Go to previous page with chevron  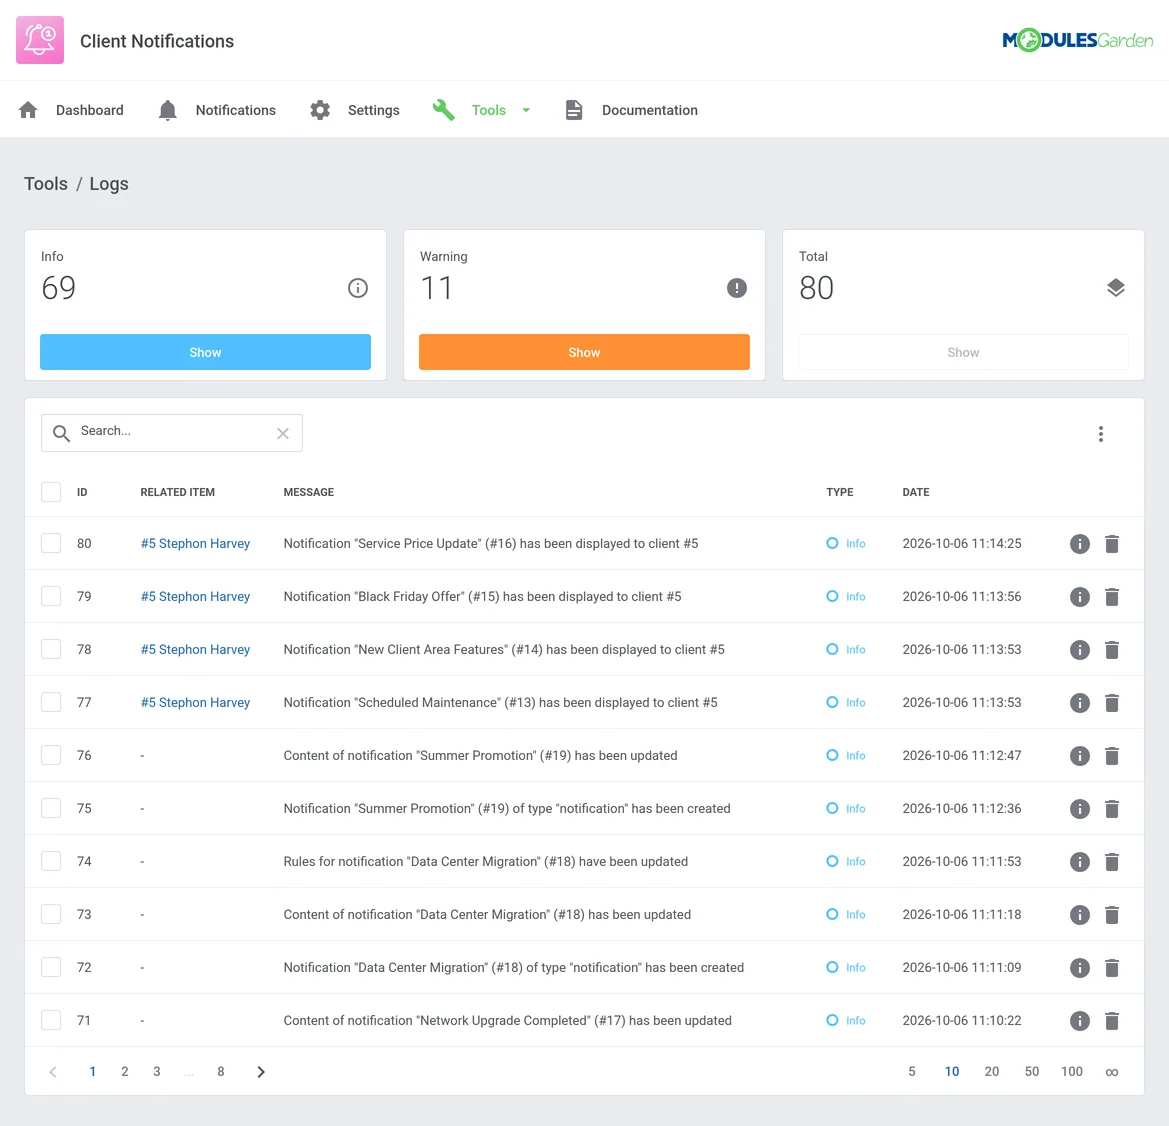pos(53,1072)
